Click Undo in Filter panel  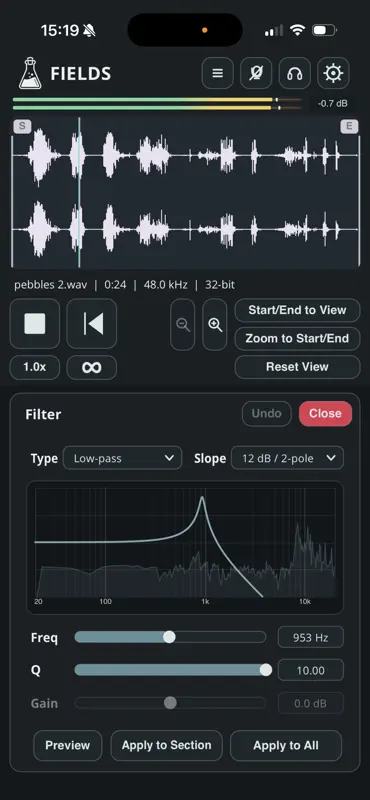click(266, 414)
